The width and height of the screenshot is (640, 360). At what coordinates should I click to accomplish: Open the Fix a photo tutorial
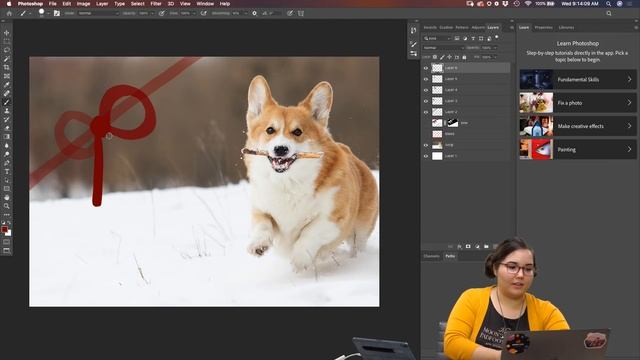pos(578,102)
